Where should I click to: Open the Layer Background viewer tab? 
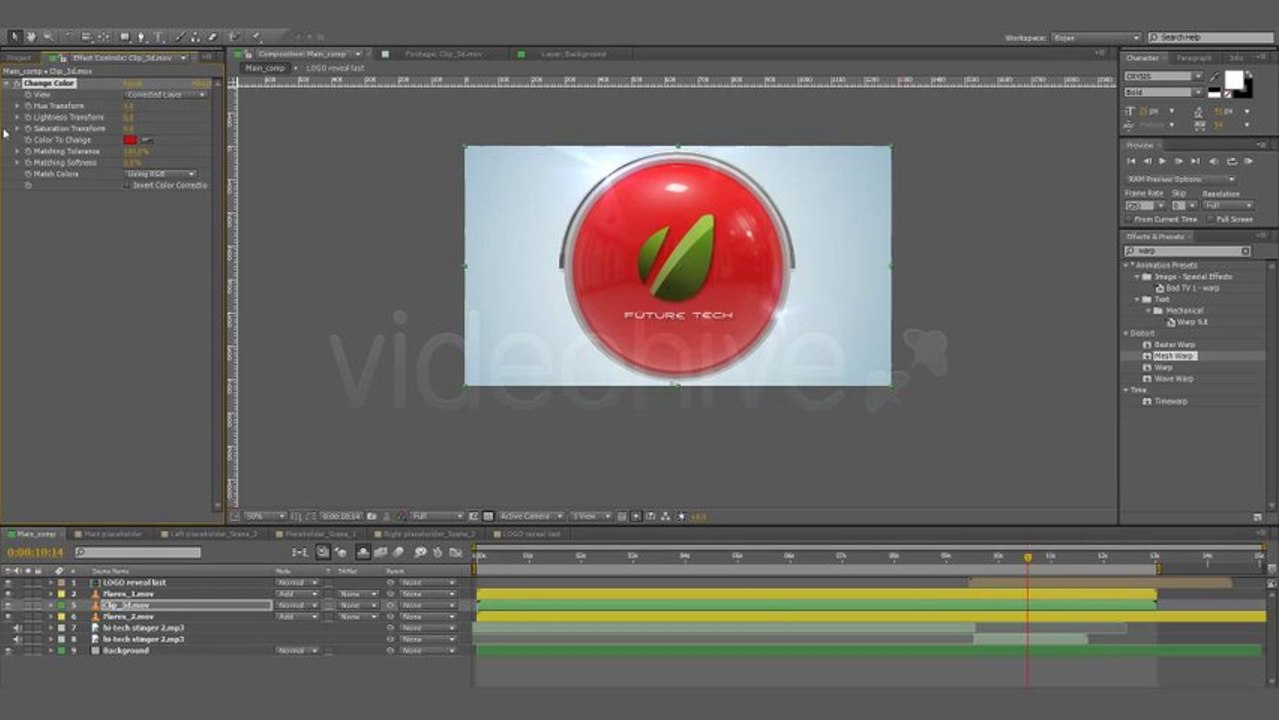pos(573,54)
